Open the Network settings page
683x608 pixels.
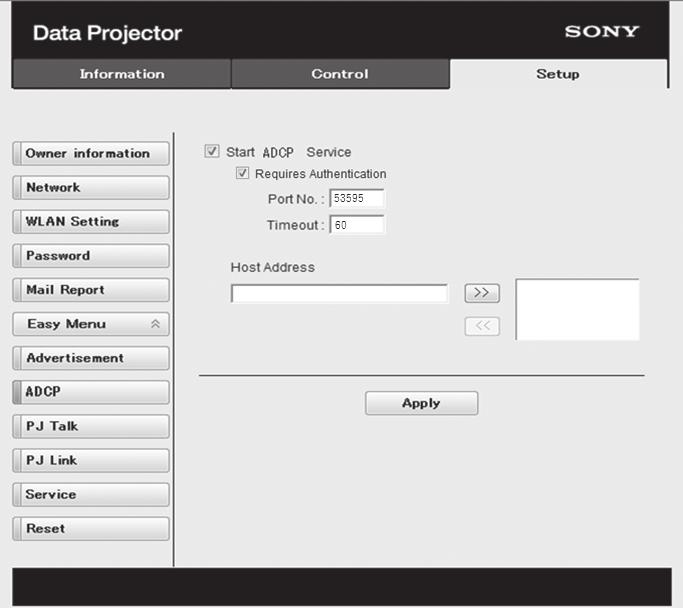(x=91, y=188)
